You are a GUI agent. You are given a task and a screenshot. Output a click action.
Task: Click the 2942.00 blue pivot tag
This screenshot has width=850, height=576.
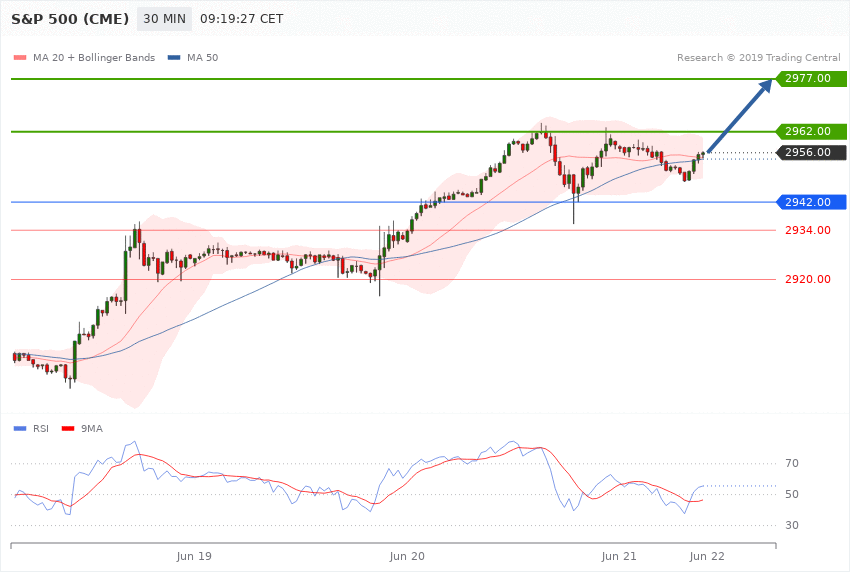pyautogui.click(x=811, y=202)
